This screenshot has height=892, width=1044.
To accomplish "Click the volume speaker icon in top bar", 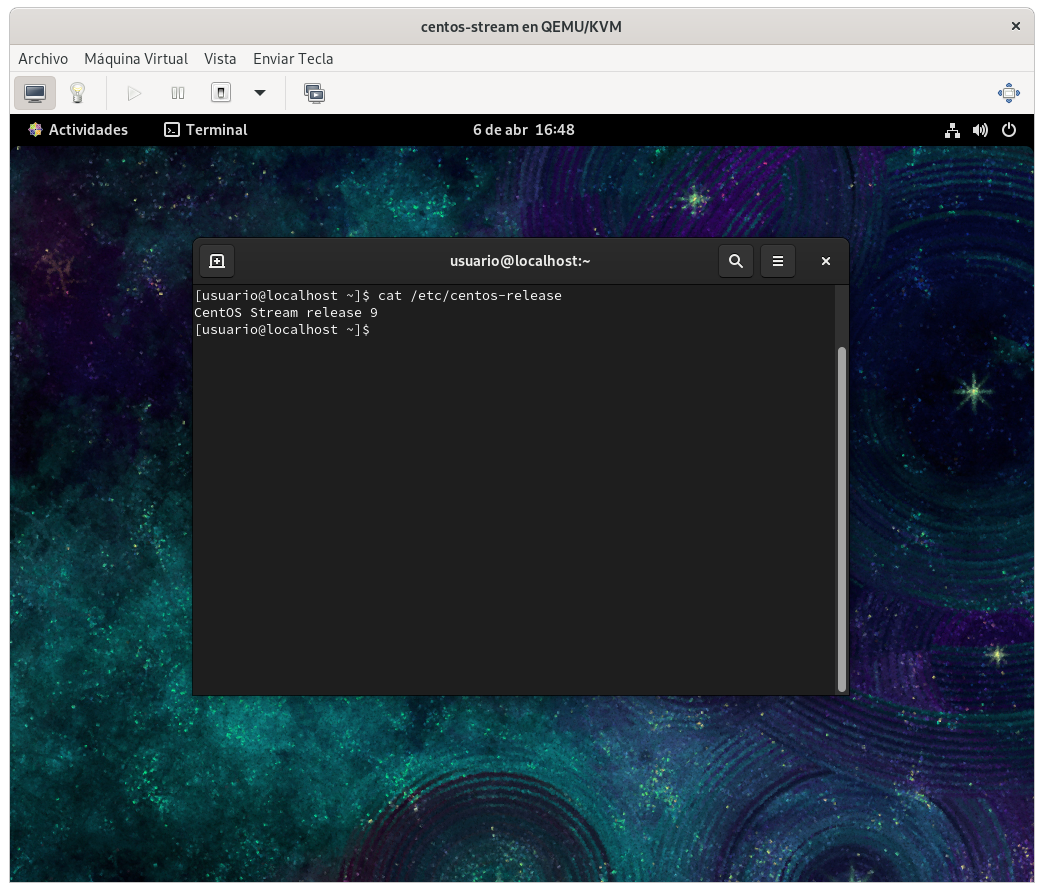I will pyautogui.click(x=980, y=130).
